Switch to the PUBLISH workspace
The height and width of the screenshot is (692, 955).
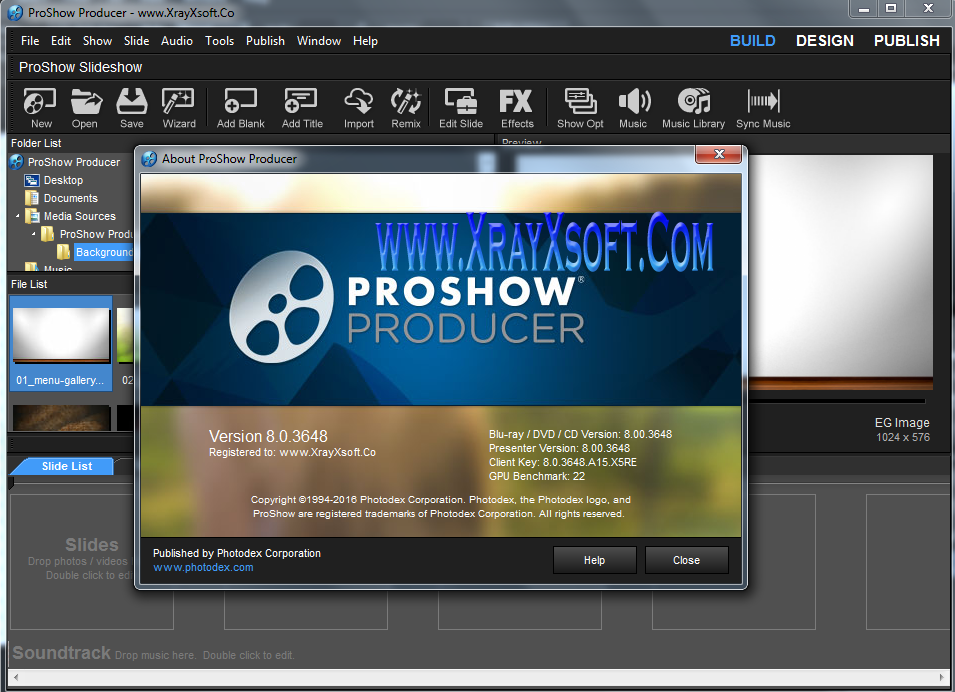click(907, 41)
